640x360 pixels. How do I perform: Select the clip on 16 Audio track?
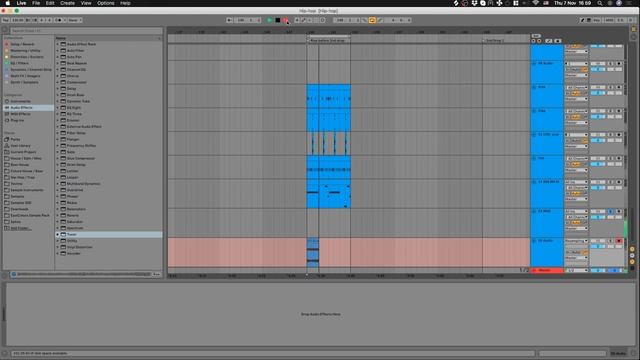(313, 253)
